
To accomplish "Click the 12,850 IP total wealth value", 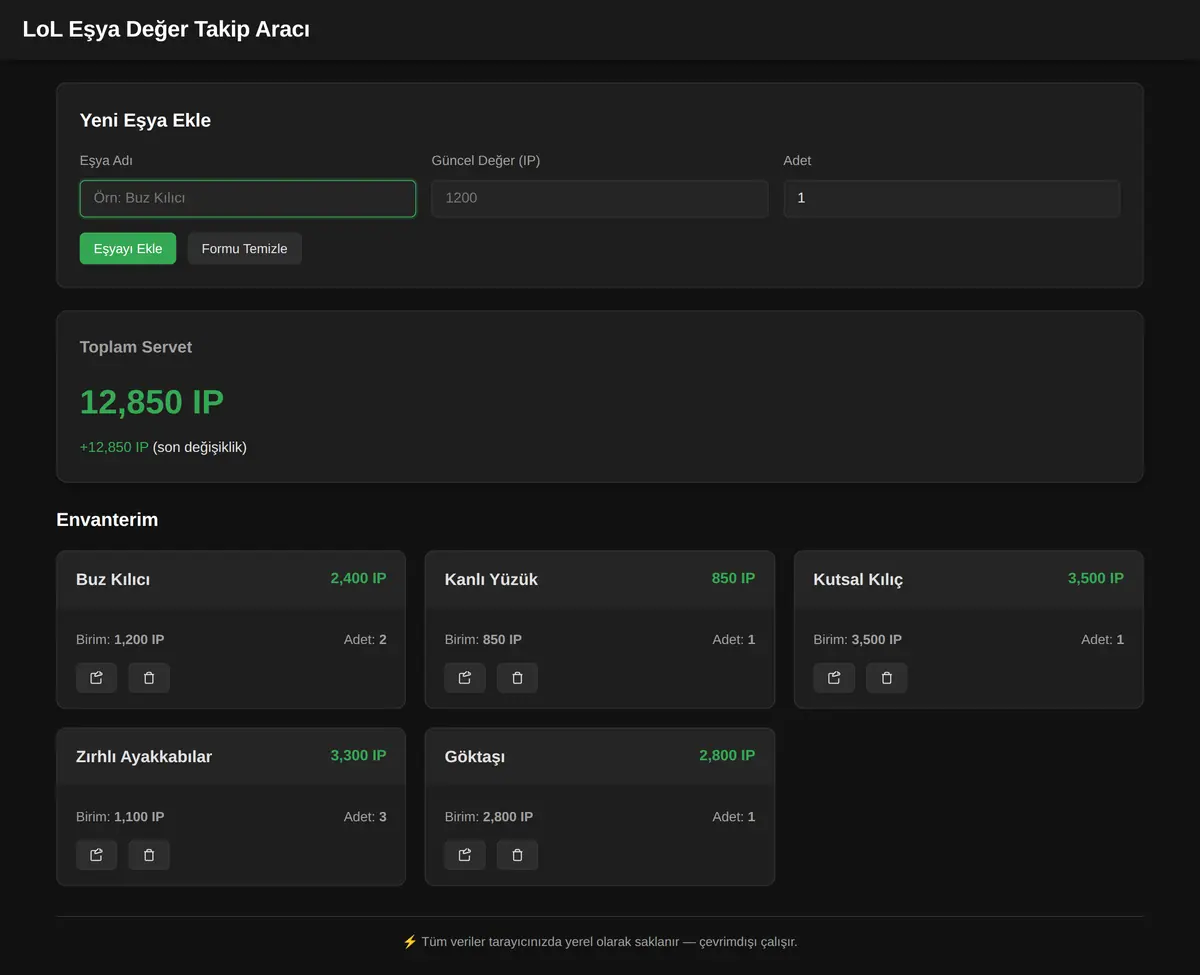I will 152,402.
